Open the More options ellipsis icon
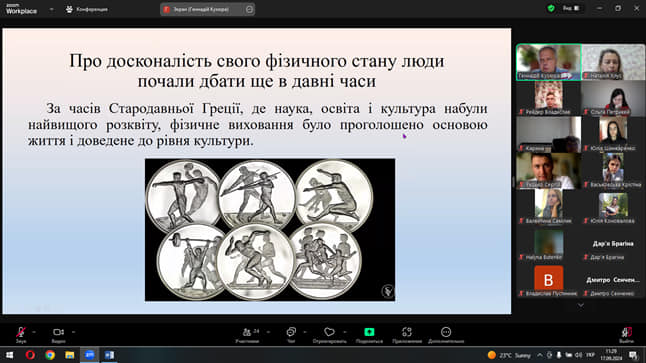Image resolution: width=646 pixels, height=363 pixels. [446, 332]
